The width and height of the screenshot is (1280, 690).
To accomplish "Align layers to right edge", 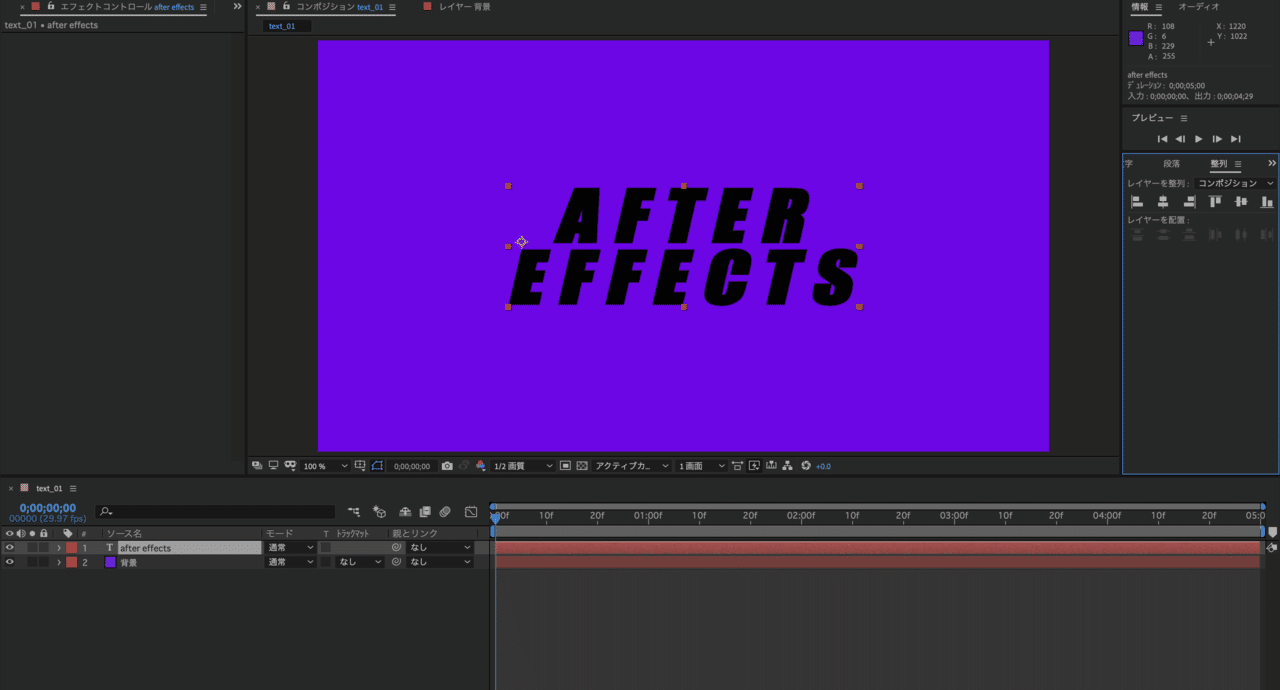I will 1189,202.
